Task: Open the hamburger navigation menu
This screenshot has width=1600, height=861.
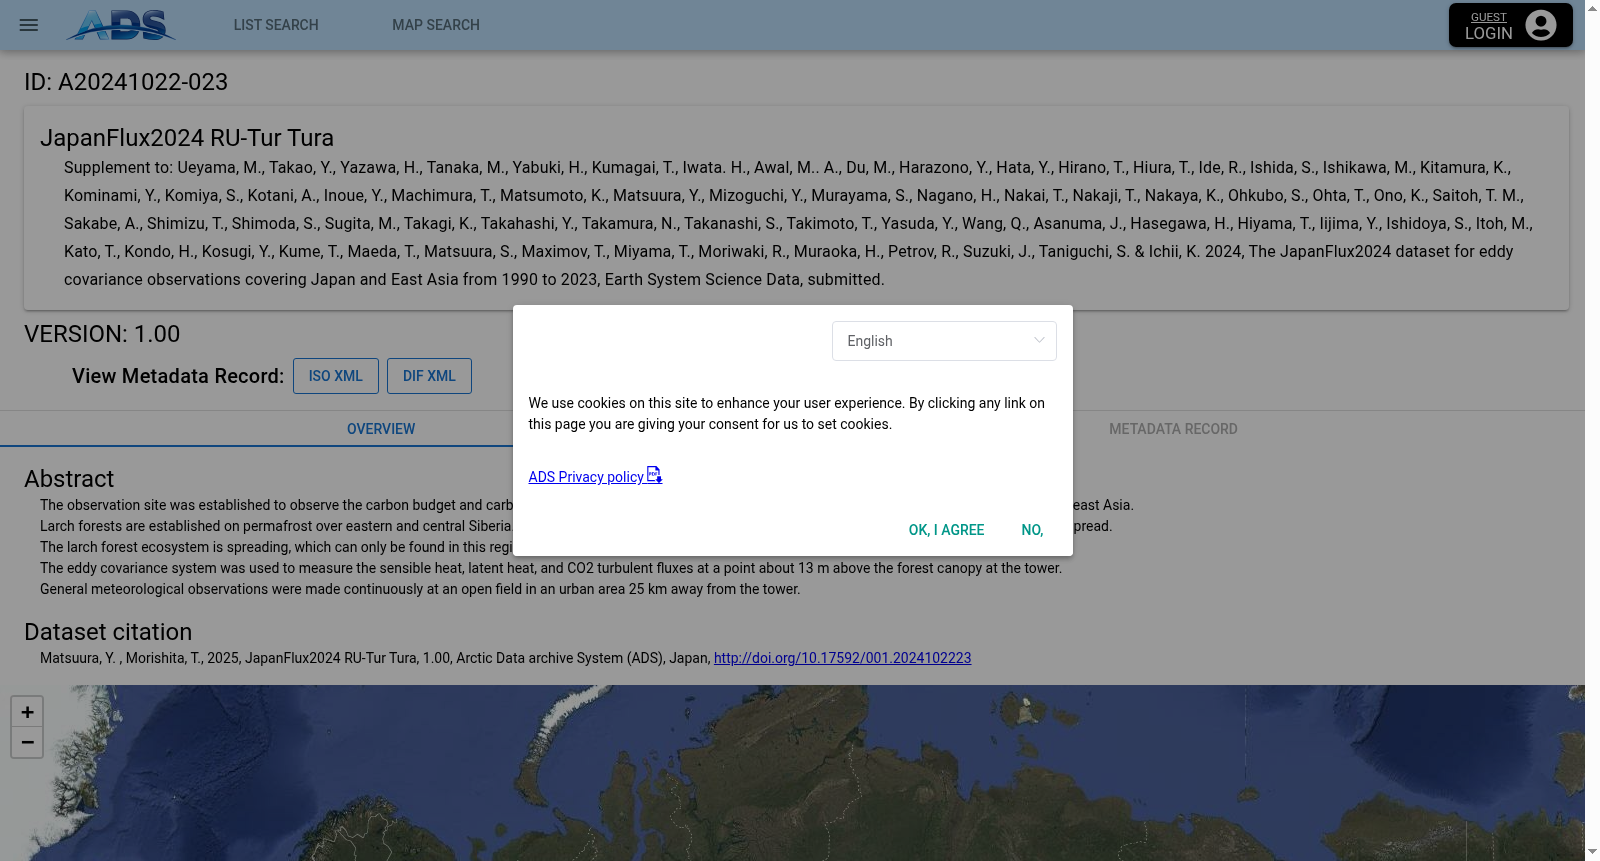Action: point(29,25)
